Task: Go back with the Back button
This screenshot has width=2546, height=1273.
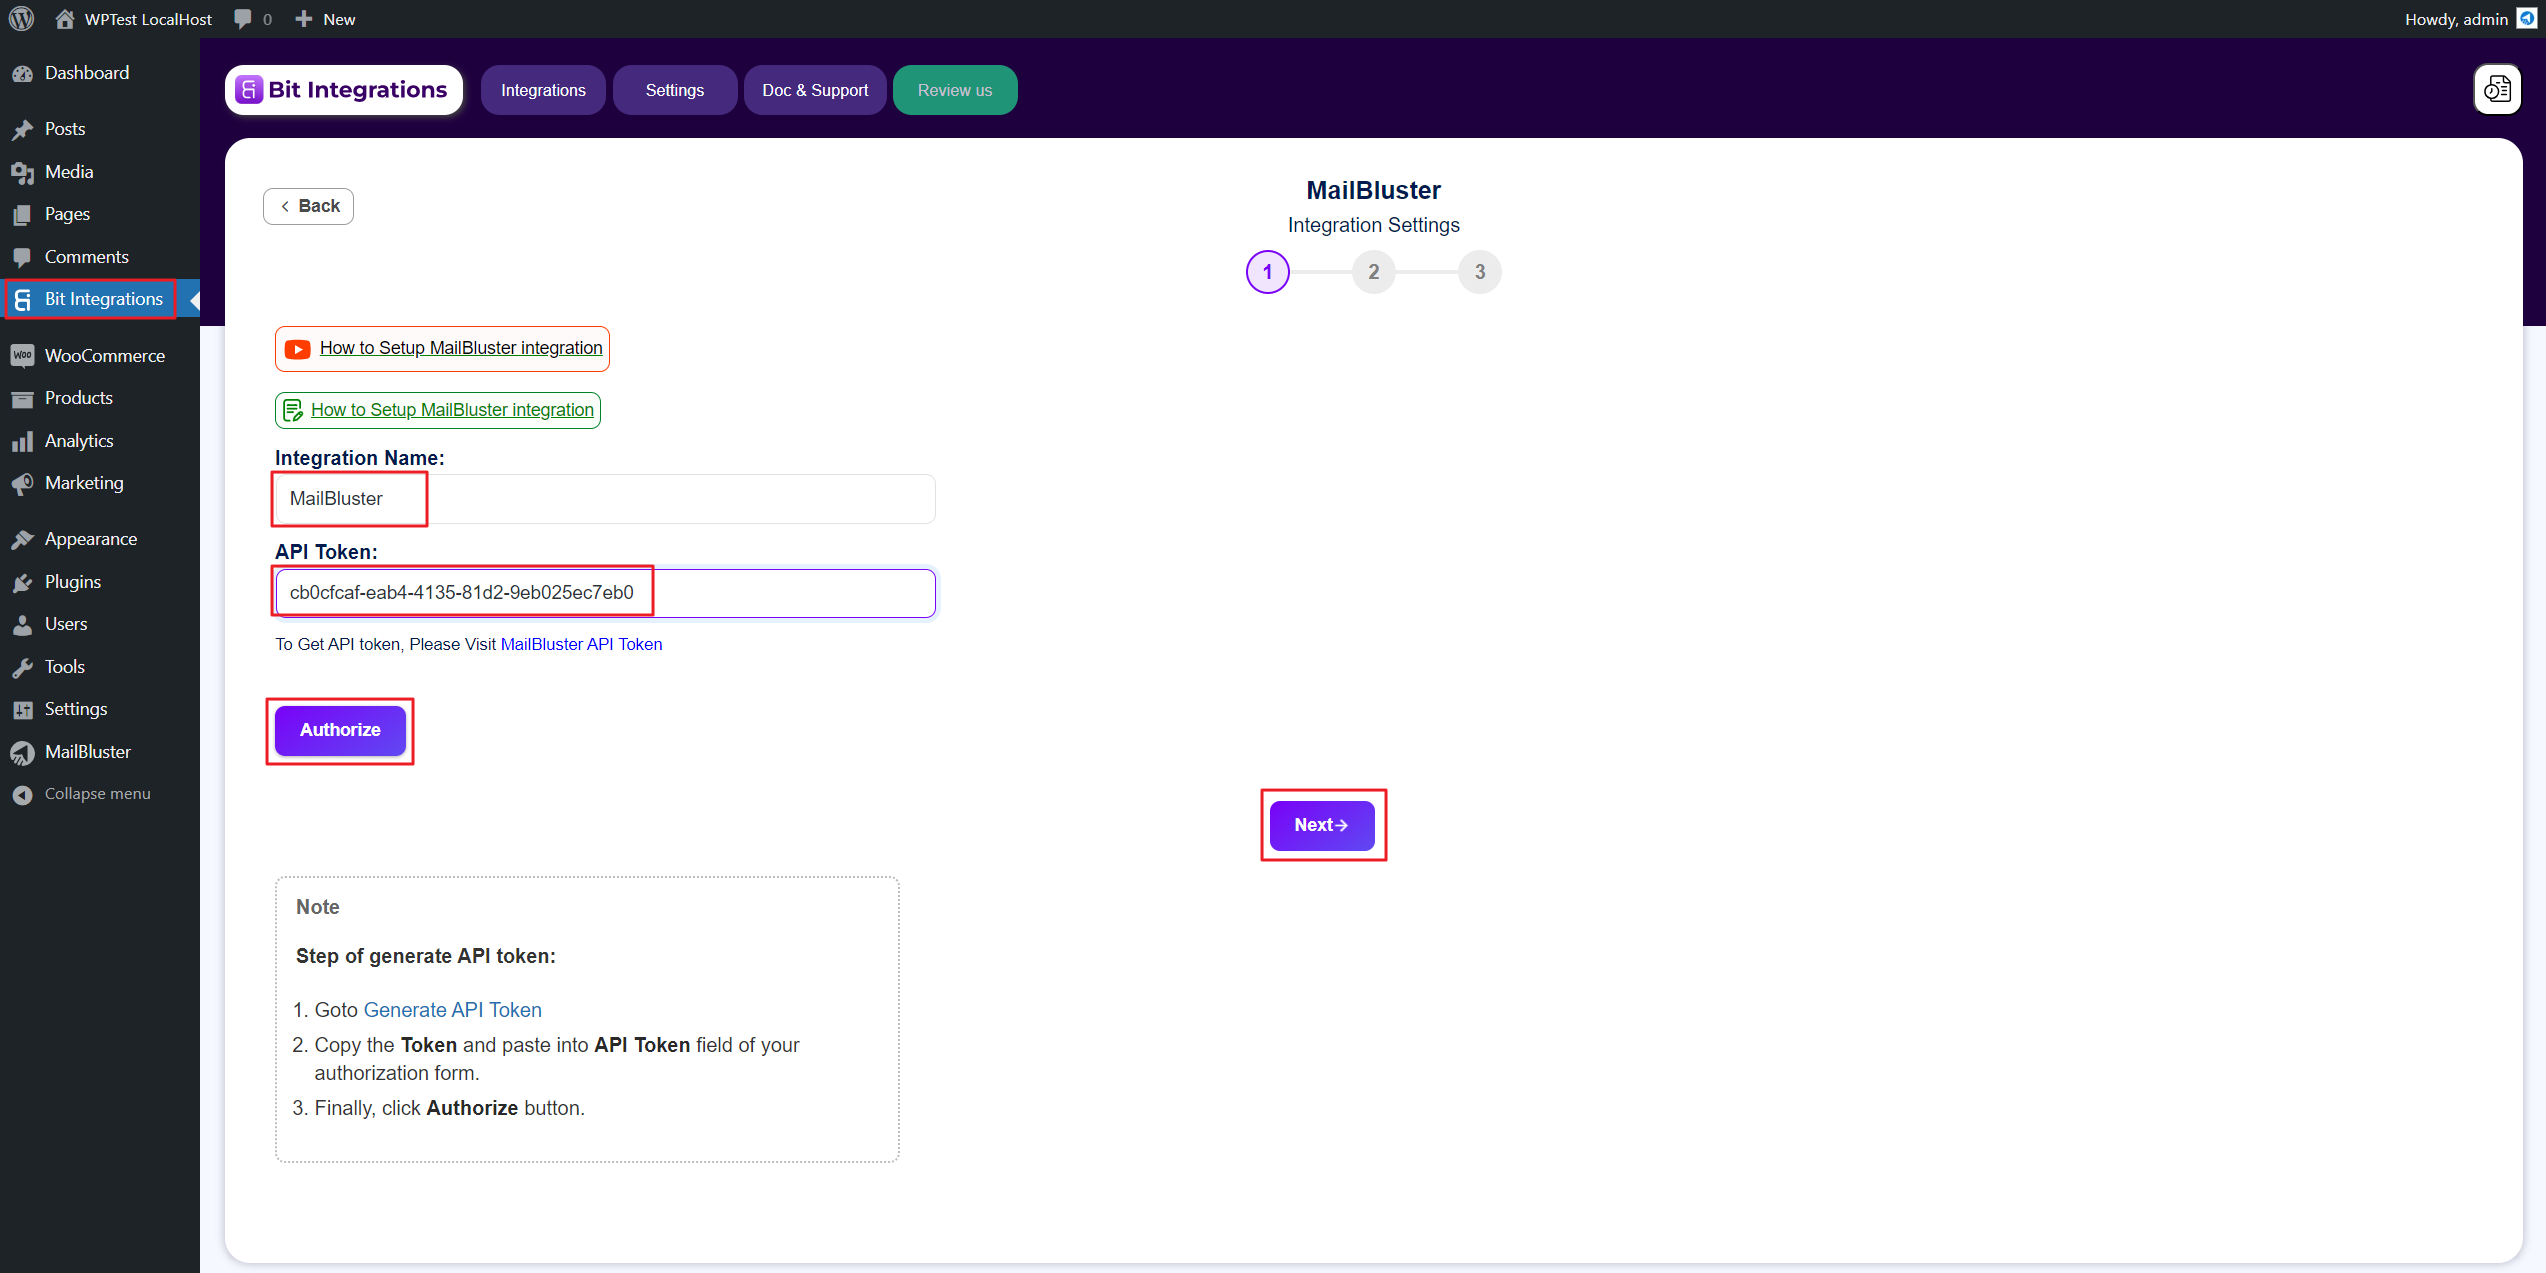Action: click(x=308, y=206)
